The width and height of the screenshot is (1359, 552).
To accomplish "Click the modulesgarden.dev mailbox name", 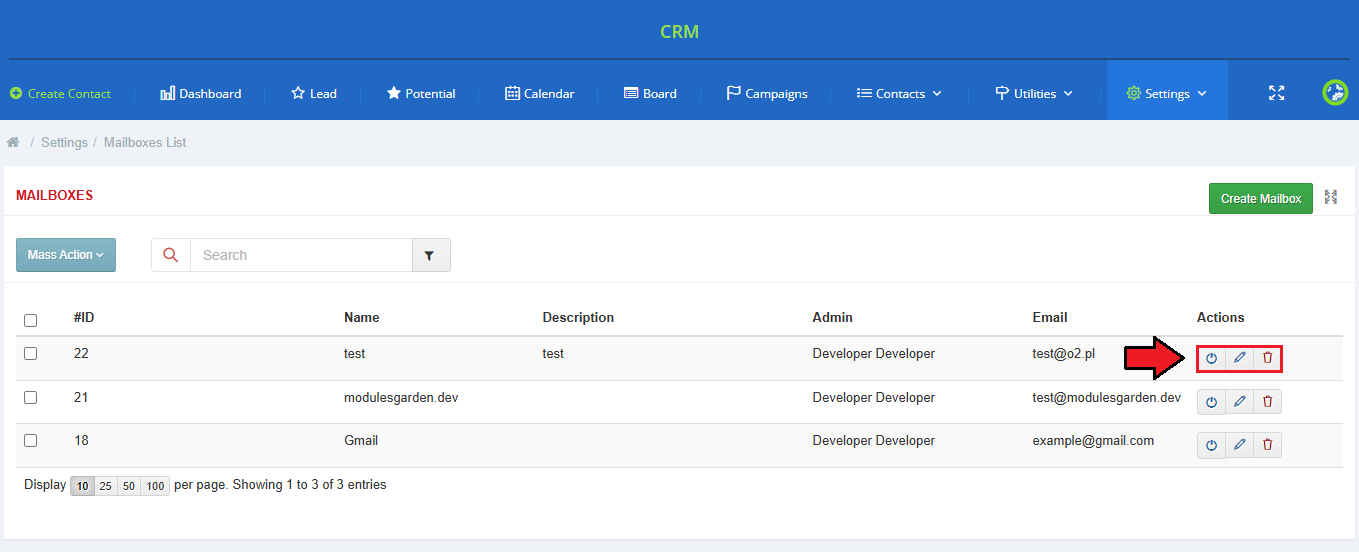I will click(401, 397).
